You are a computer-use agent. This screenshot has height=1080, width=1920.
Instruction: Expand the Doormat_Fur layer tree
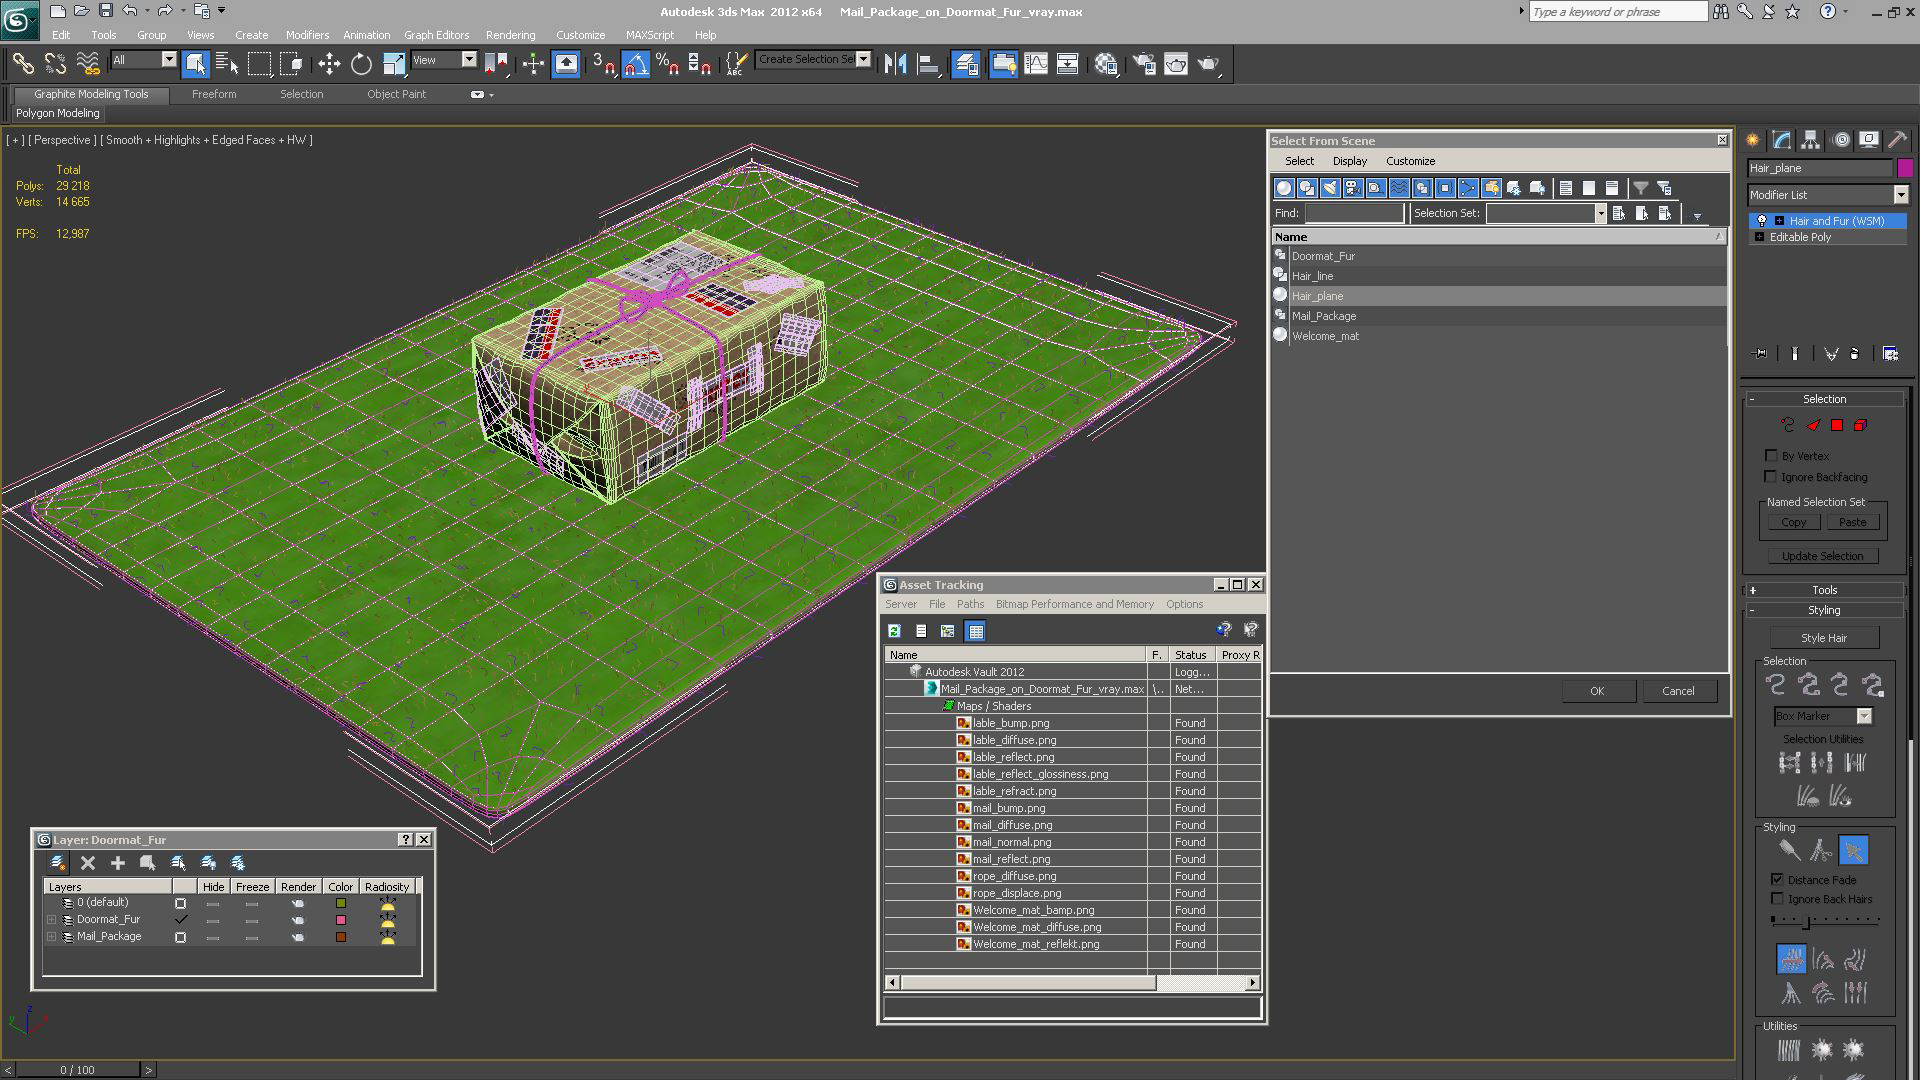[x=52, y=920]
